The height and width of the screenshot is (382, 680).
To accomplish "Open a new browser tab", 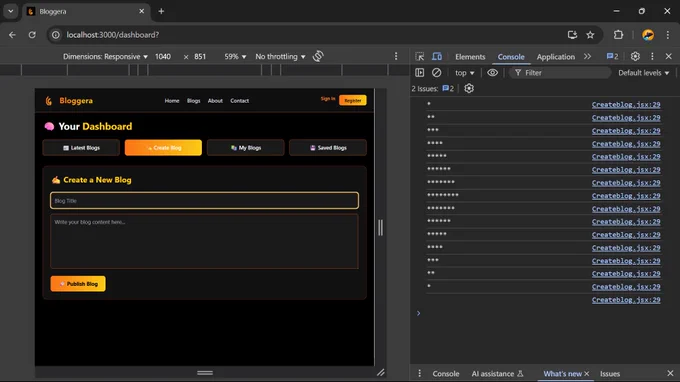I will [161, 11].
